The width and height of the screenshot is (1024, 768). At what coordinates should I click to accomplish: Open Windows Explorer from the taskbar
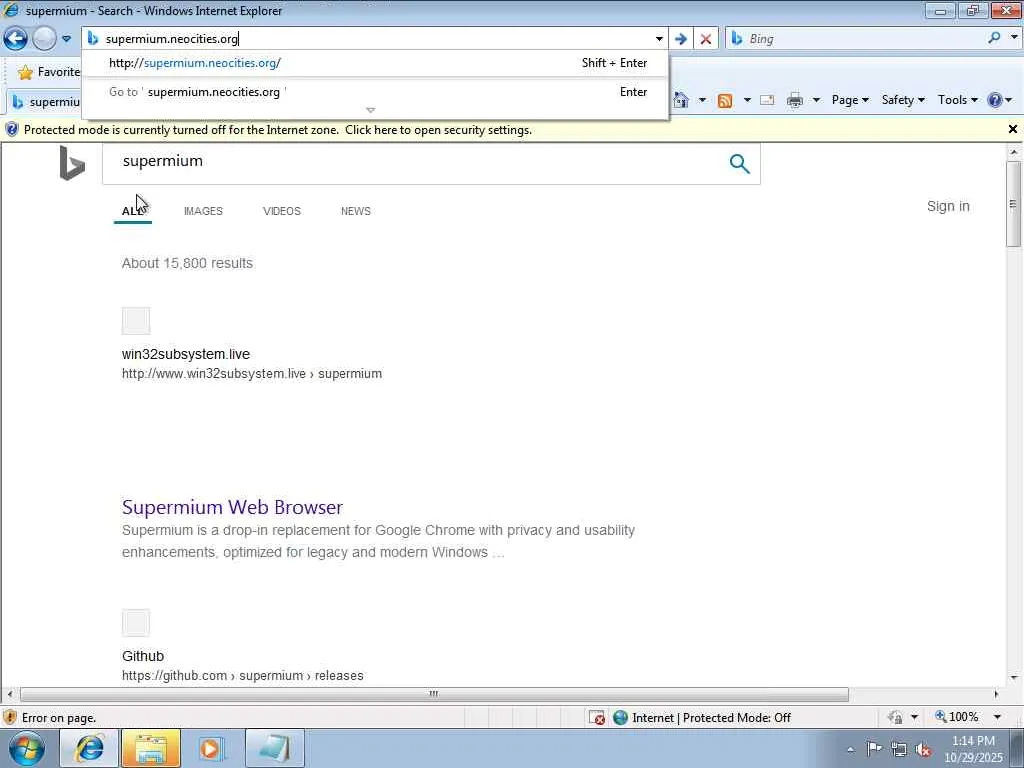click(151, 748)
